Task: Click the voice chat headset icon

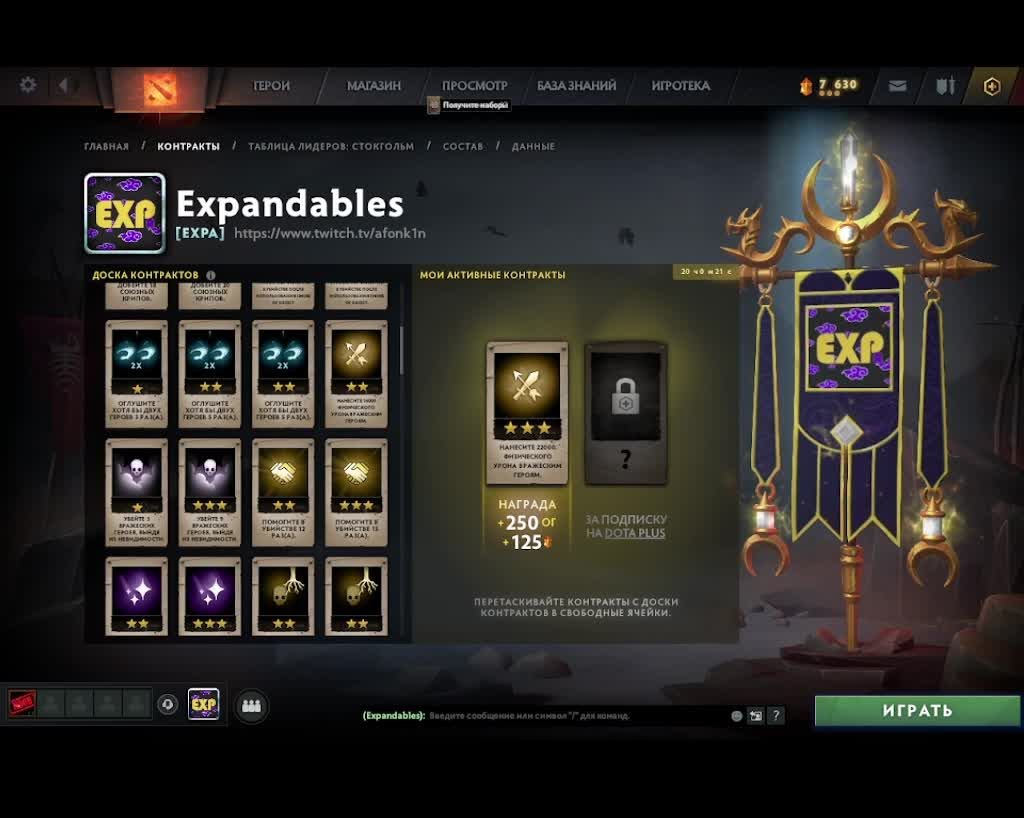Action: point(168,705)
